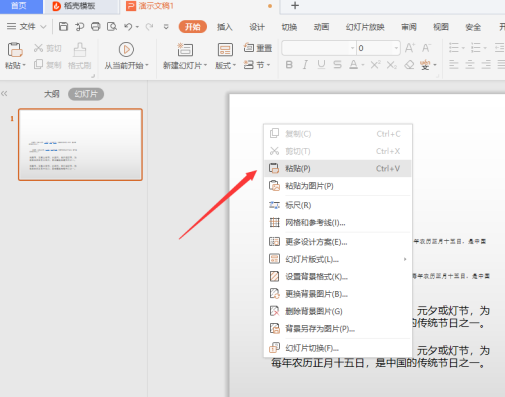
Task: Click the Print icon in quick toolbar
Action: tap(96, 27)
